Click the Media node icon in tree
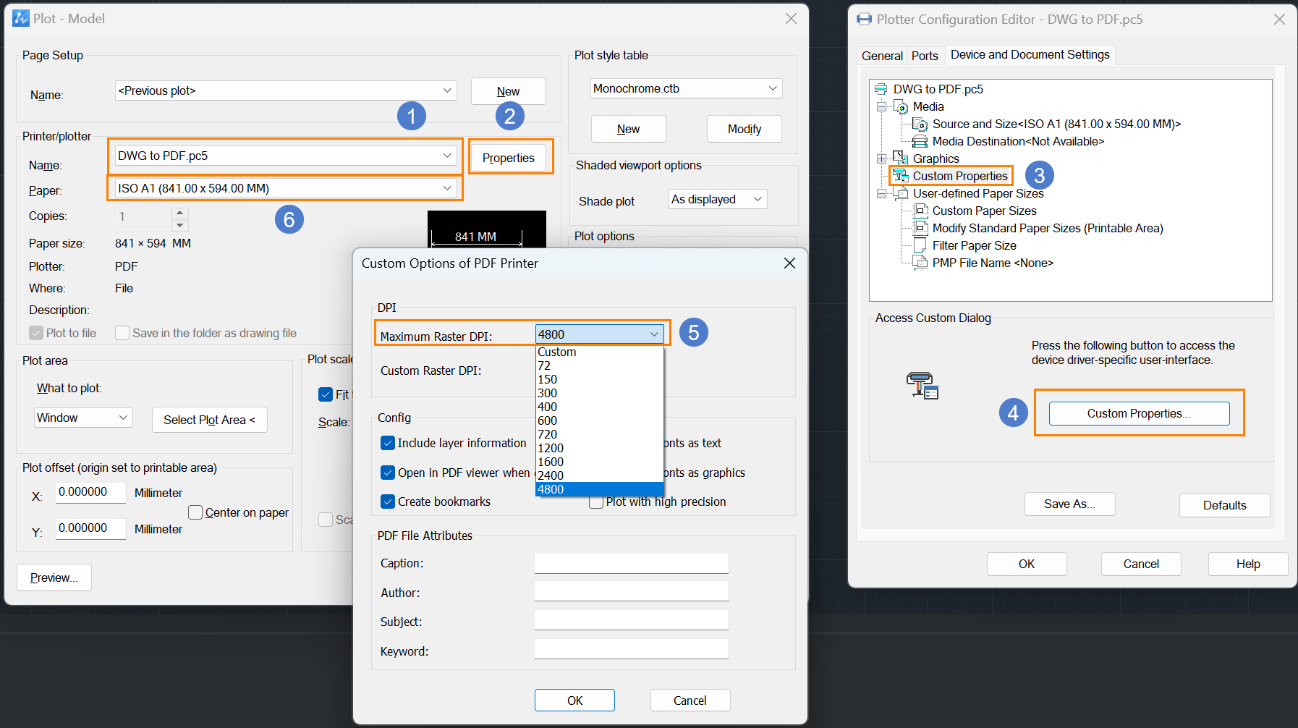This screenshot has height=728, width=1298. [x=901, y=107]
